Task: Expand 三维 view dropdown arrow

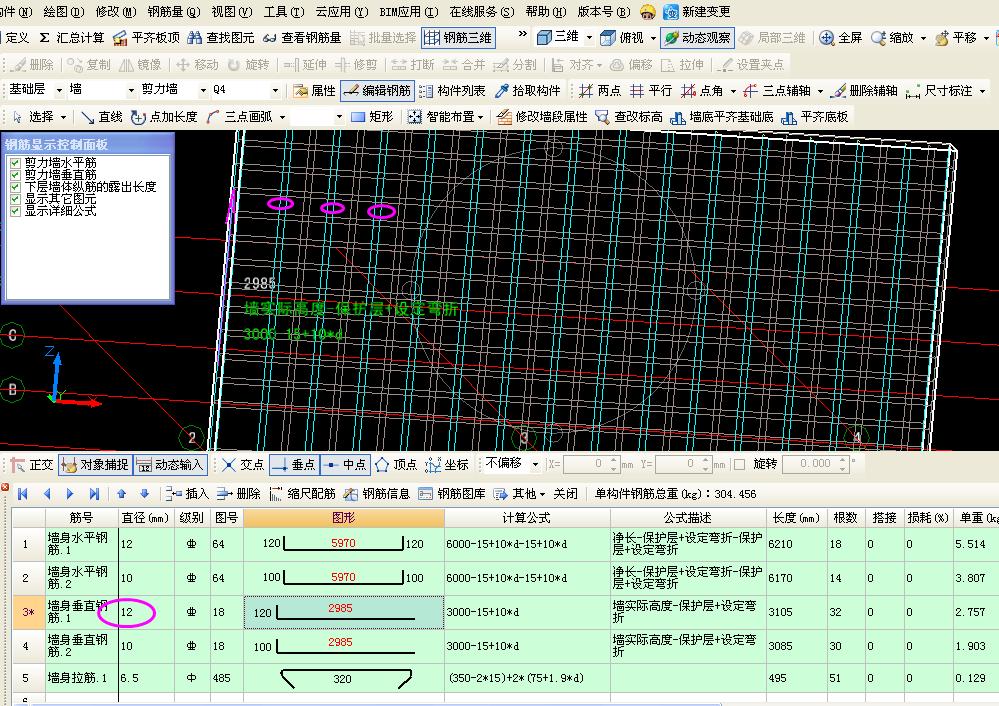Action: click(x=589, y=38)
